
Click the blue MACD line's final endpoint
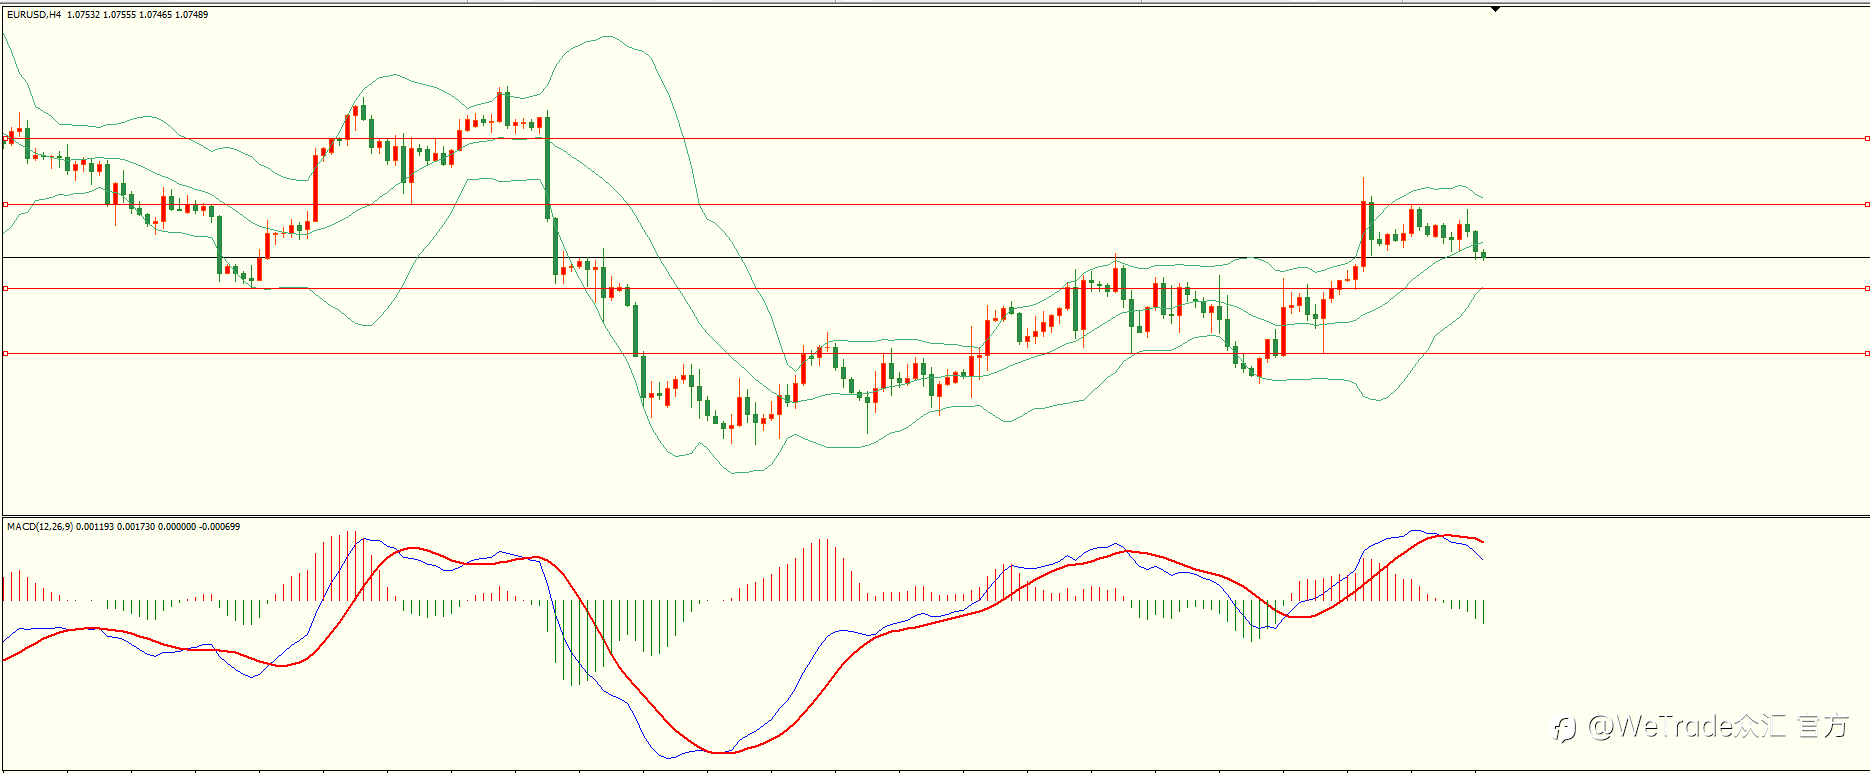pos(1482,559)
